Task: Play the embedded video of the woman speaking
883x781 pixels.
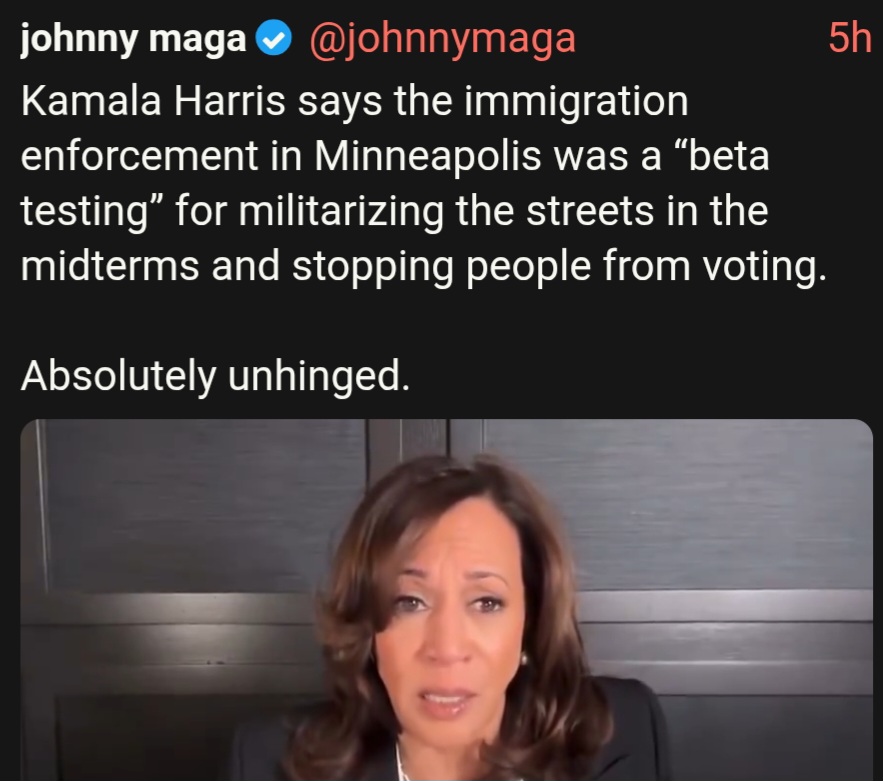Action: point(447,600)
